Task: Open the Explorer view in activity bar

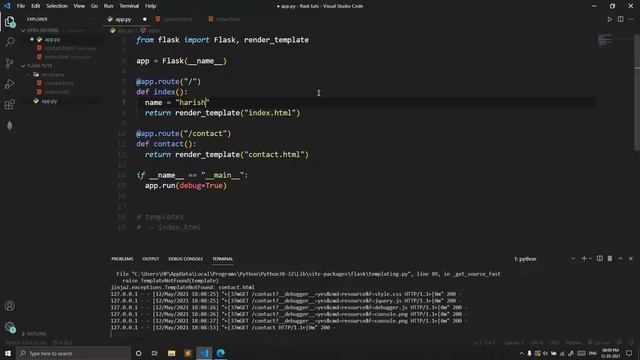Action: tap(10, 22)
